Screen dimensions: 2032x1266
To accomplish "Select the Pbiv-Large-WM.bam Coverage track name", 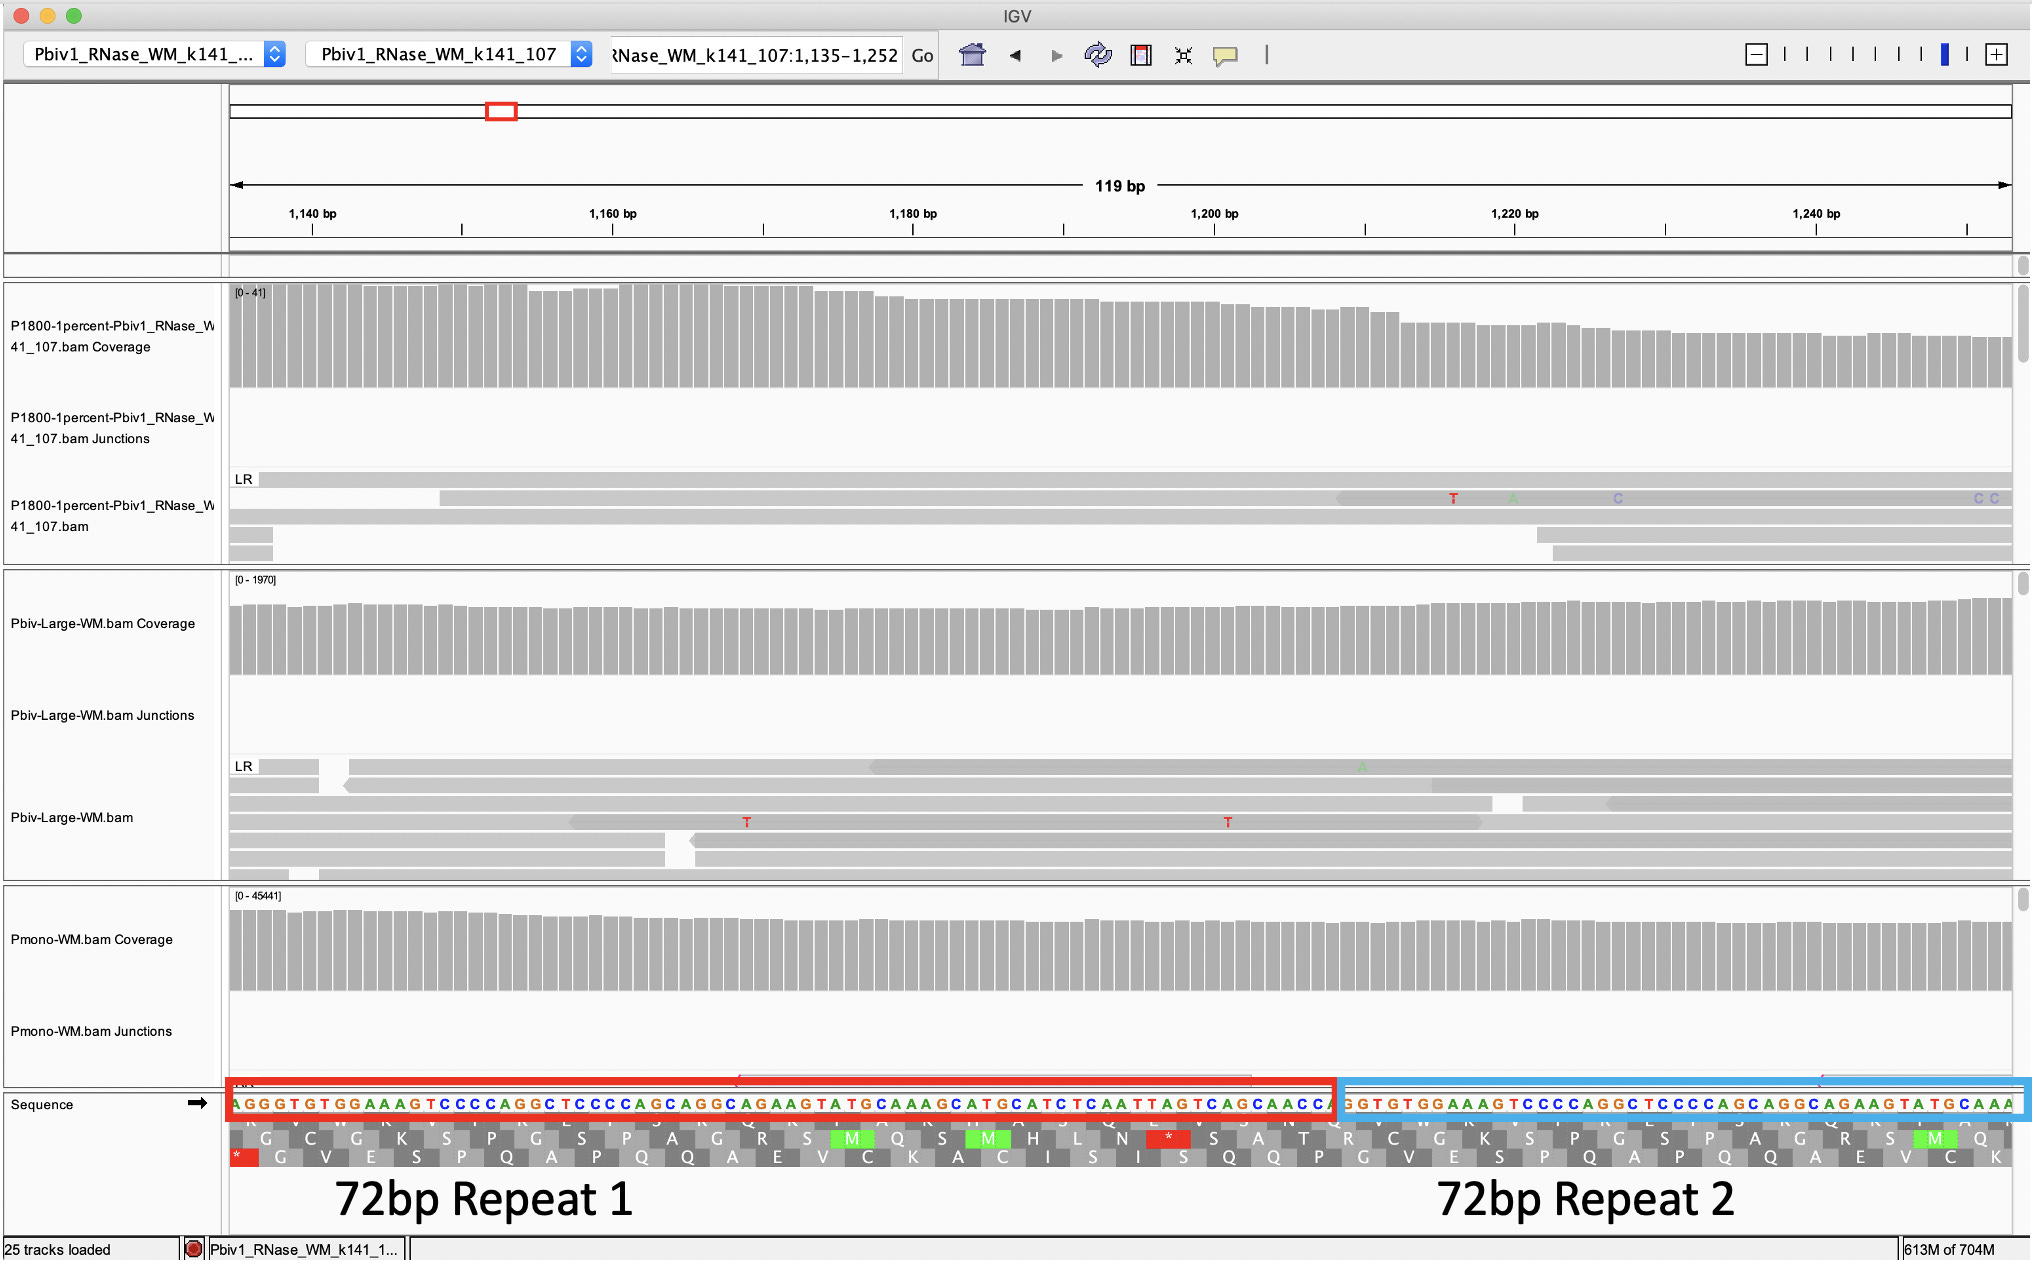I will coord(103,623).
